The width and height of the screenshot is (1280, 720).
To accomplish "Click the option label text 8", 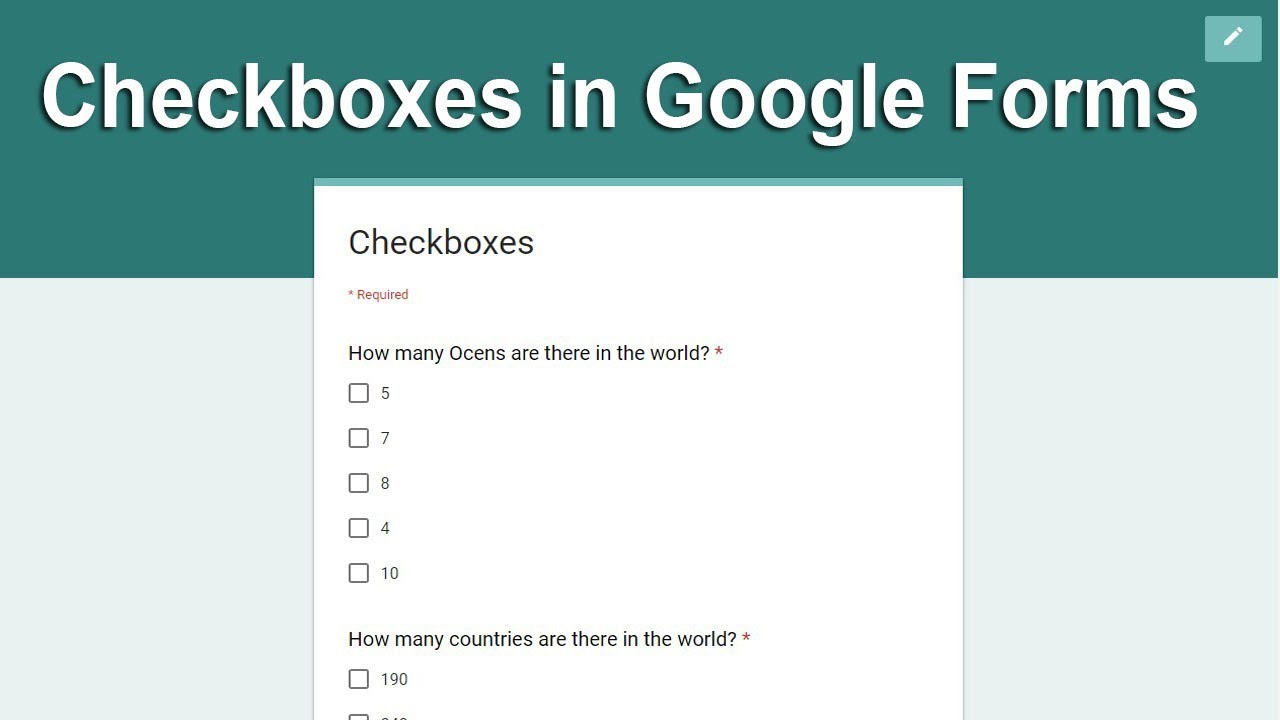I will point(385,484).
